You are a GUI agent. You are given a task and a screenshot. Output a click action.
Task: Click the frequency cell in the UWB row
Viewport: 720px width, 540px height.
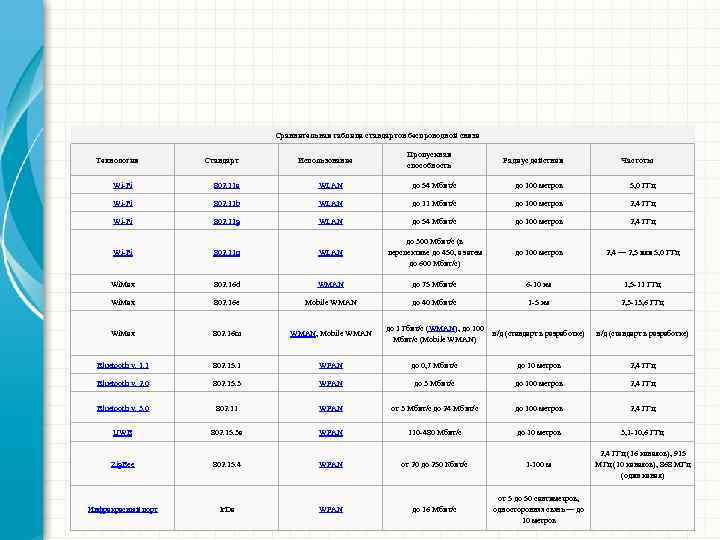[x=642, y=433]
